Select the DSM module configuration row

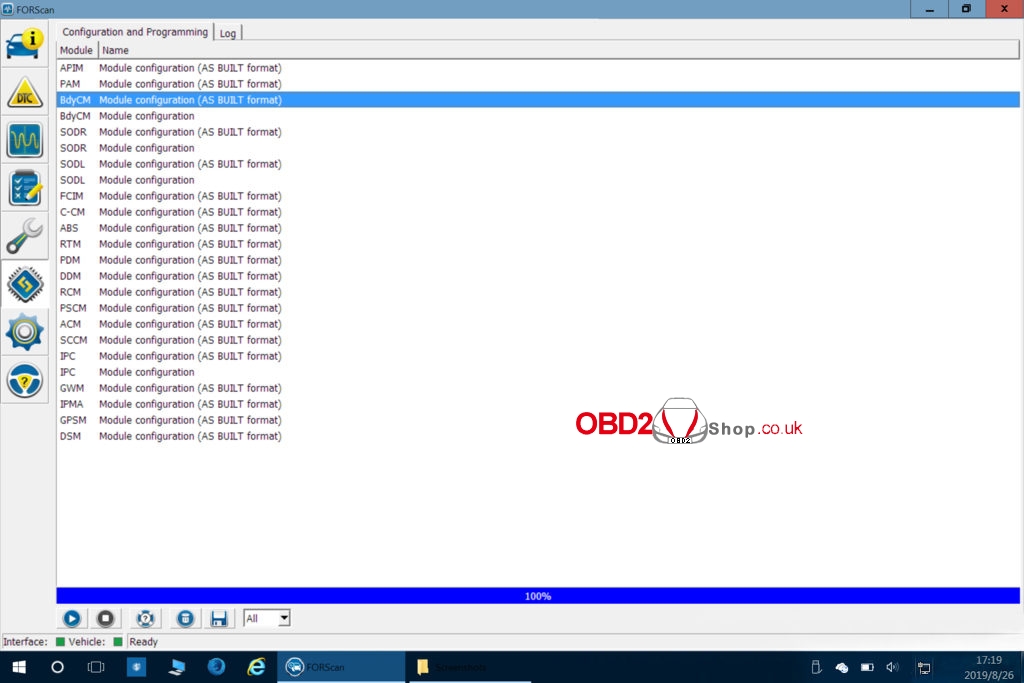tap(190, 436)
